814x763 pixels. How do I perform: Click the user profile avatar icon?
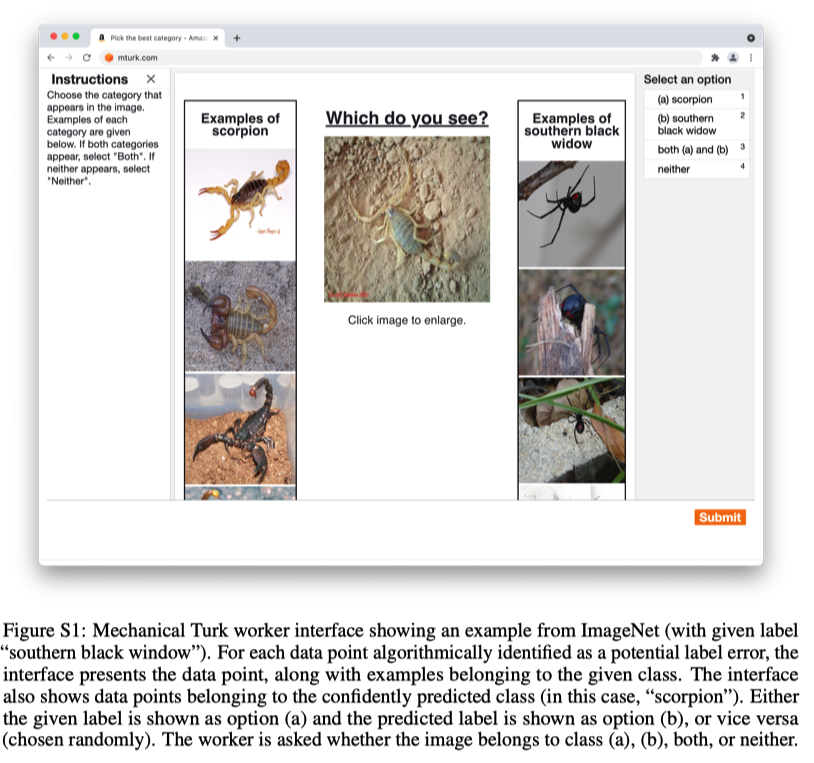point(733,57)
